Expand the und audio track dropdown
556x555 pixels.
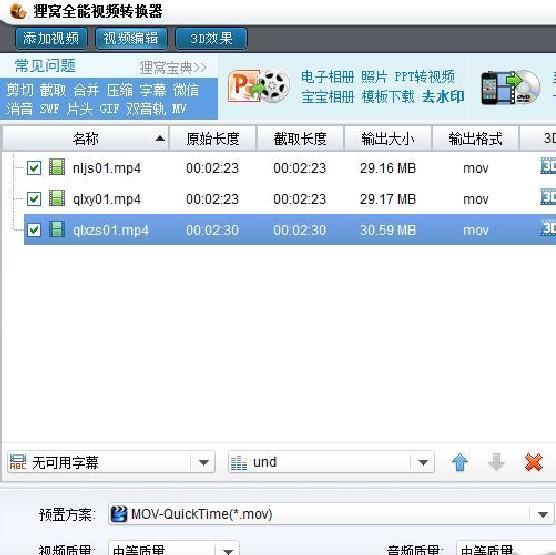(x=331, y=462)
